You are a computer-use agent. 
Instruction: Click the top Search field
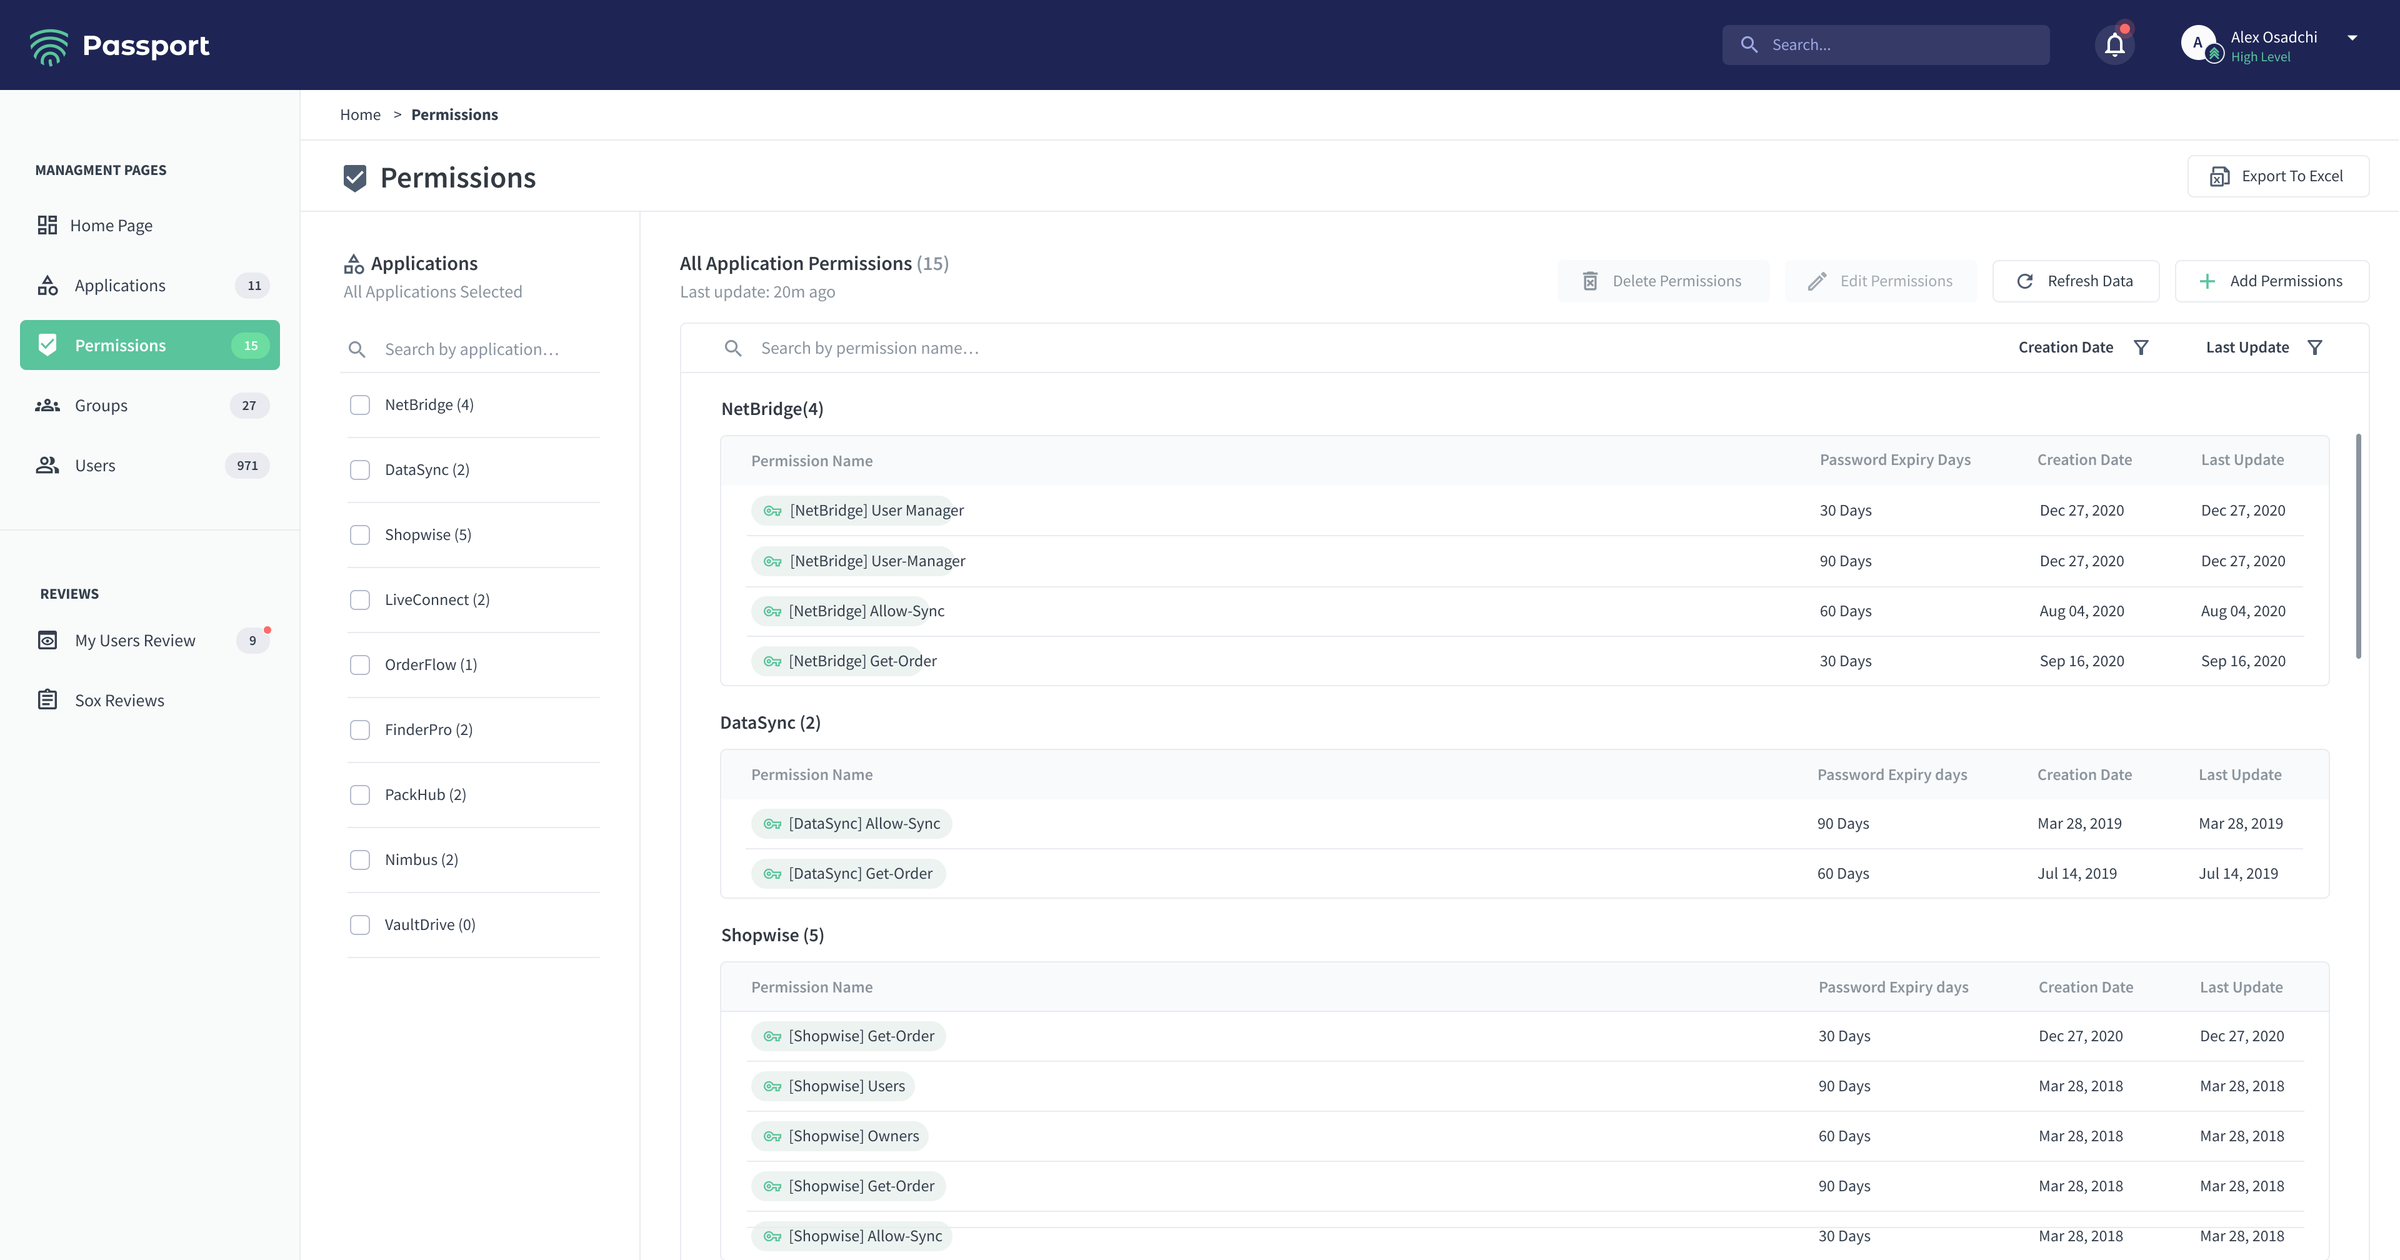(1885, 45)
